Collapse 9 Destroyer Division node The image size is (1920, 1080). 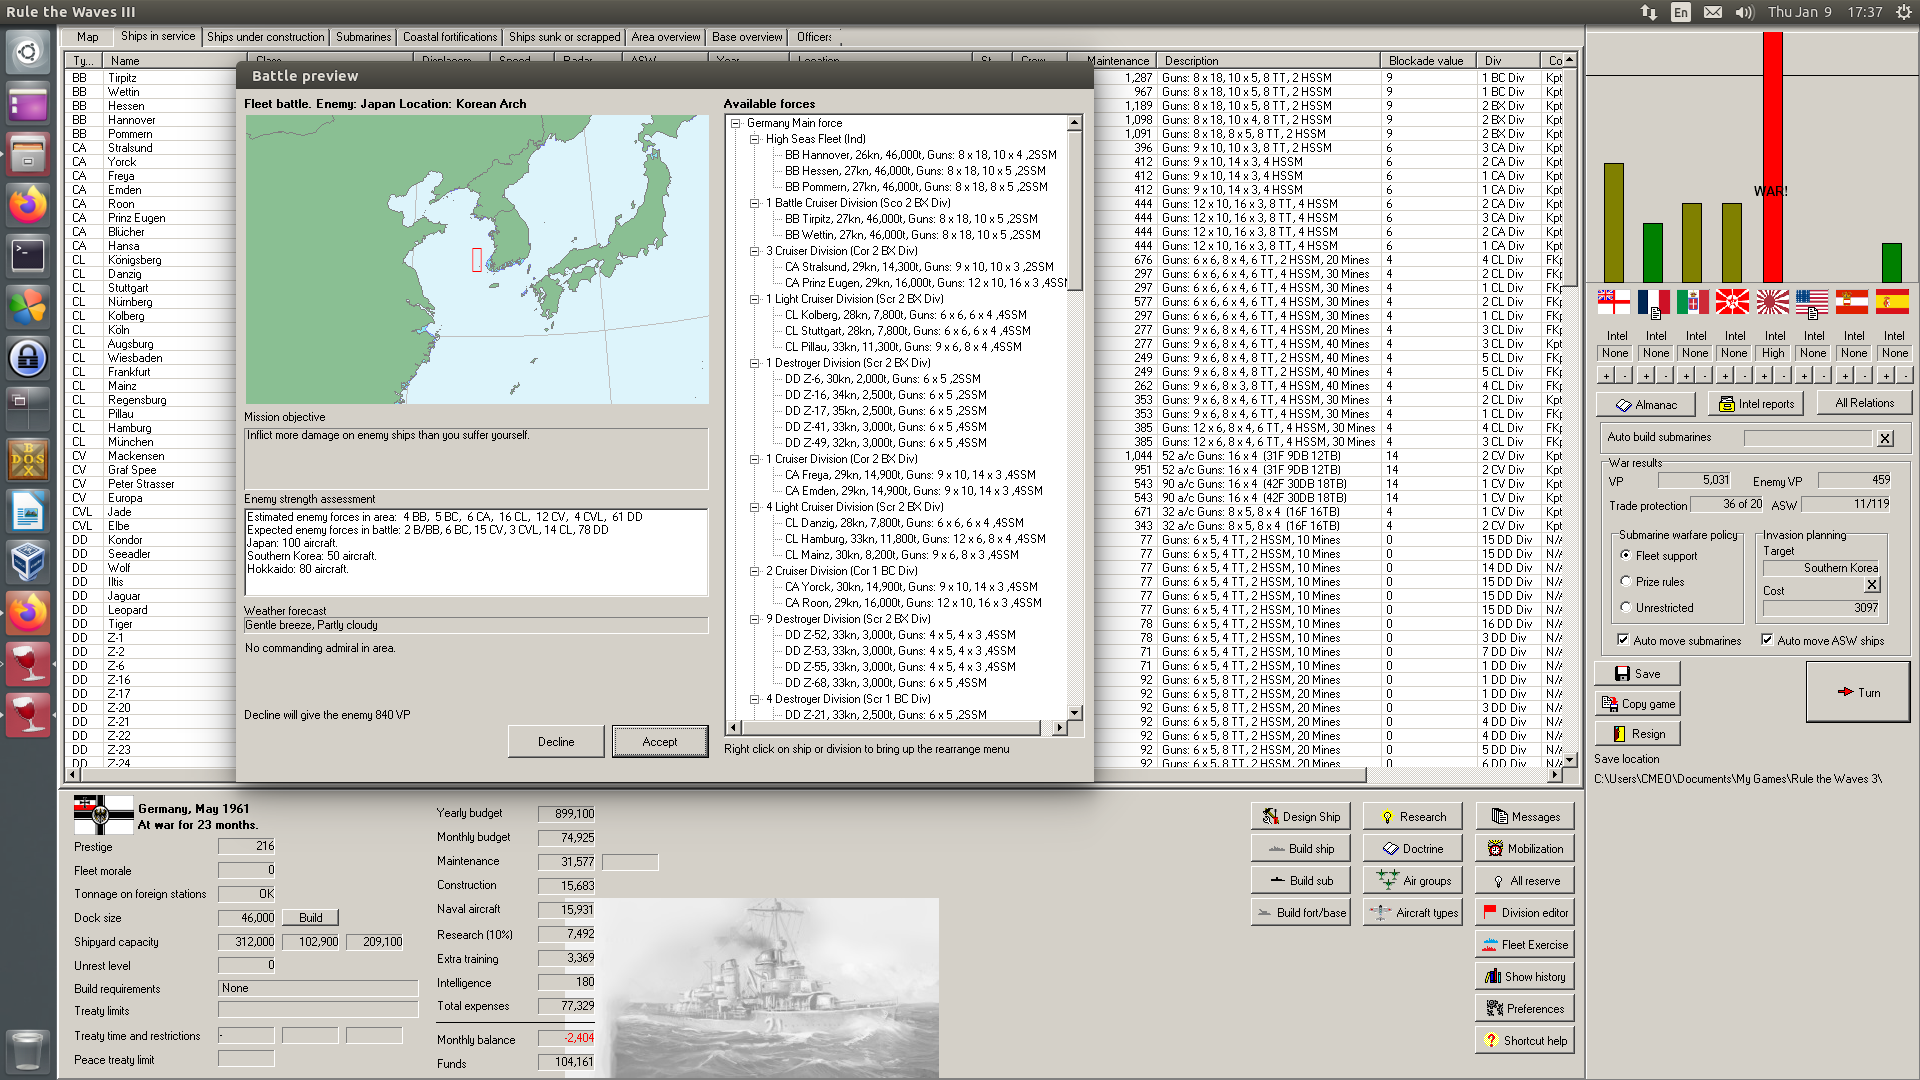coord(755,619)
